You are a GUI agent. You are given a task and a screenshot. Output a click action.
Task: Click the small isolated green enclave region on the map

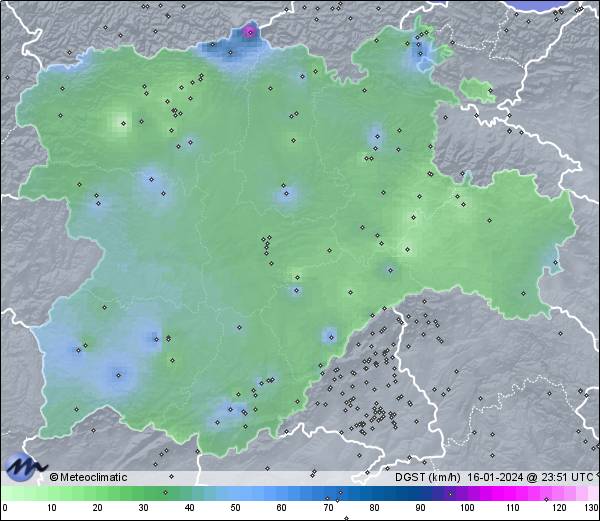click(x=477, y=91)
